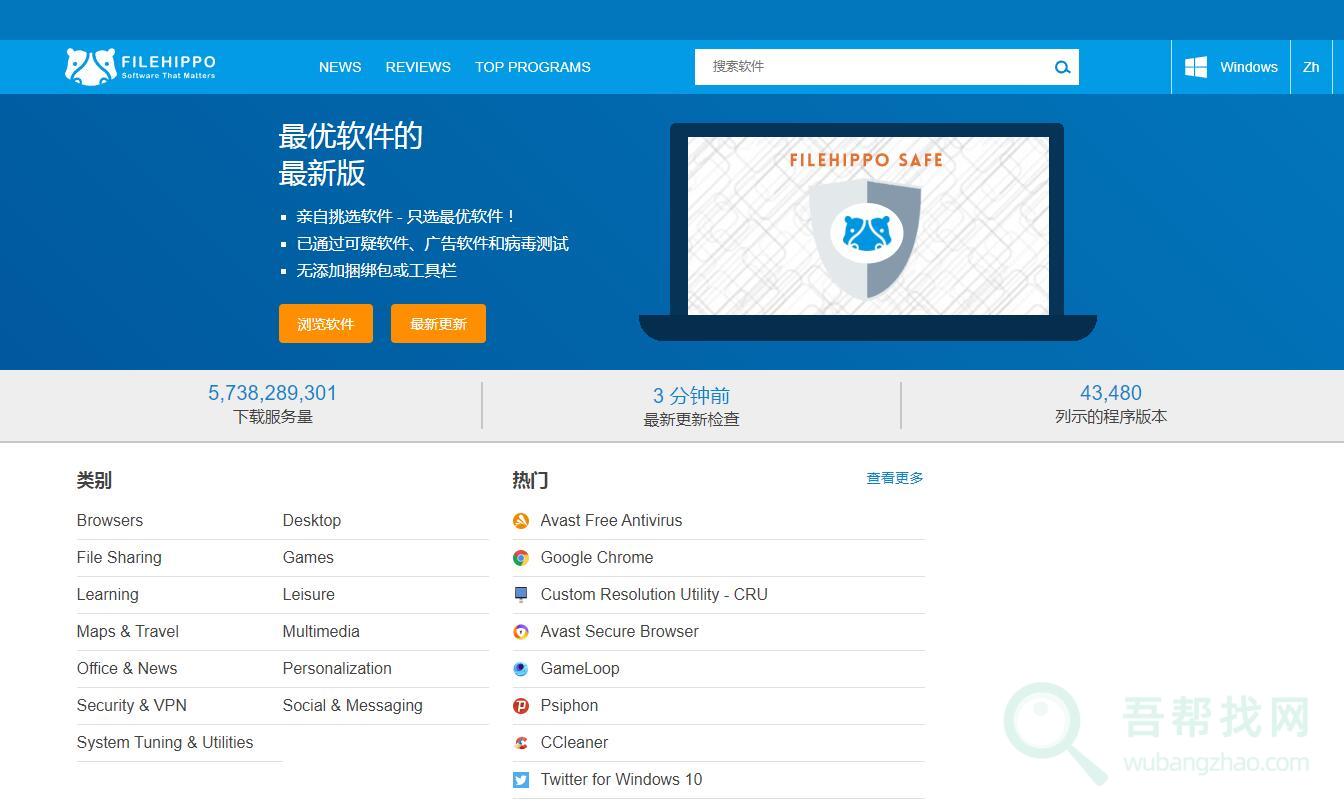Click the FileHippo Safe laptop image
The width and height of the screenshot is (1344, 804).
point(867,230)
